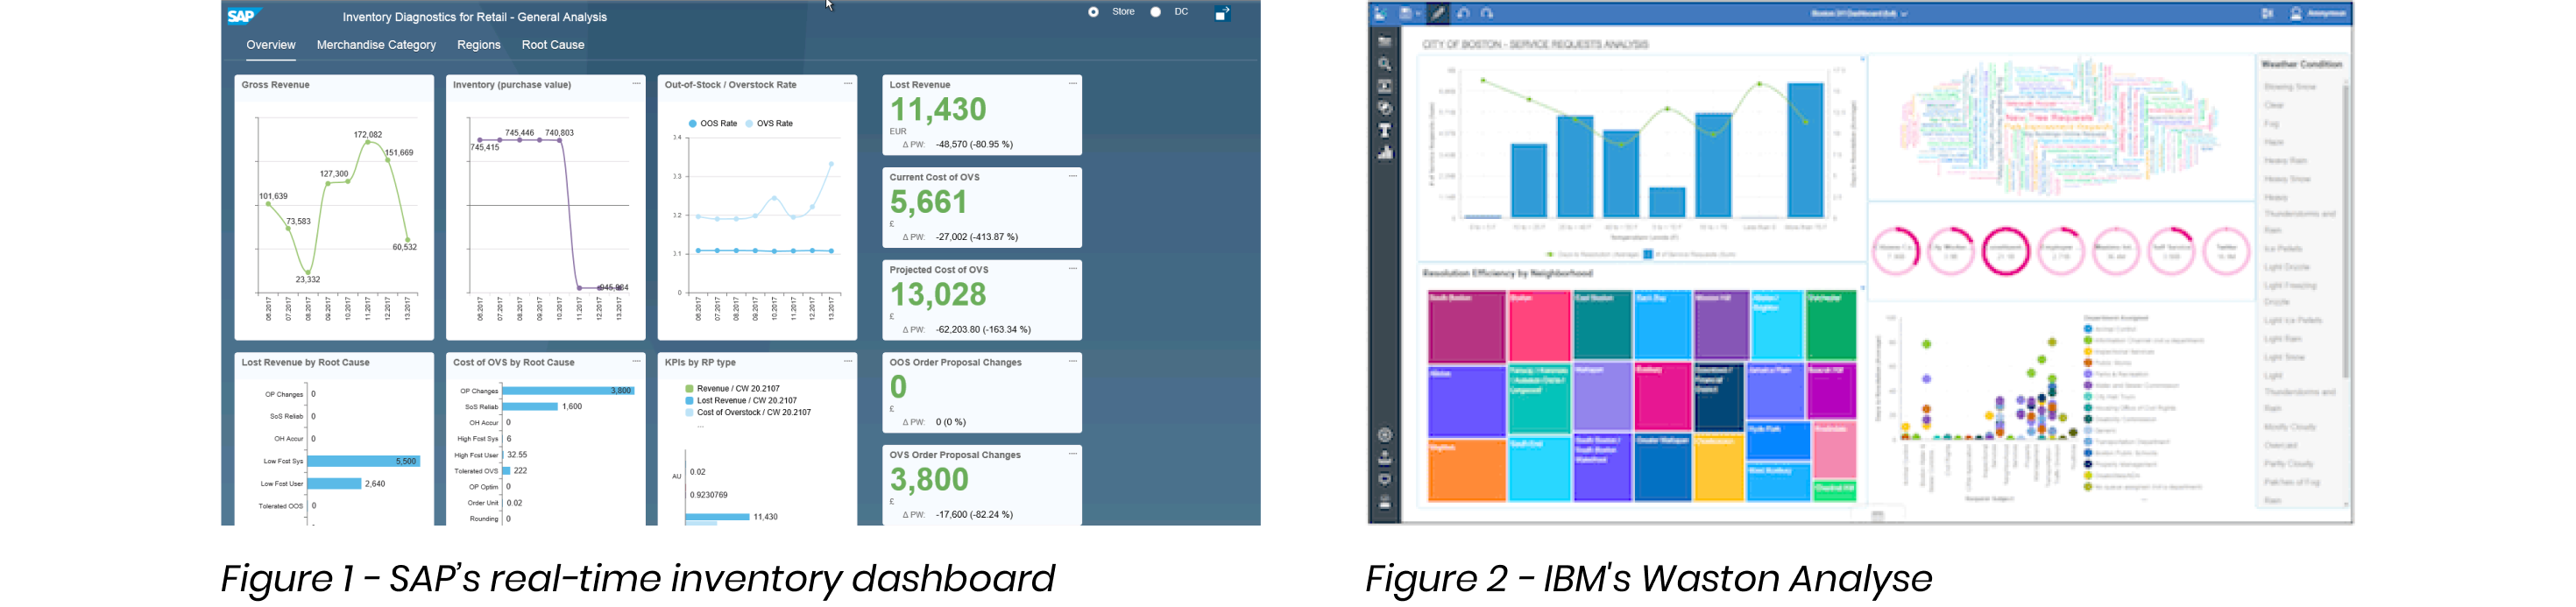Click the South Boston treemap tile
The width and height of the screenshot is (2576, 607).
pyautogui.click(x=1466, y=327)
